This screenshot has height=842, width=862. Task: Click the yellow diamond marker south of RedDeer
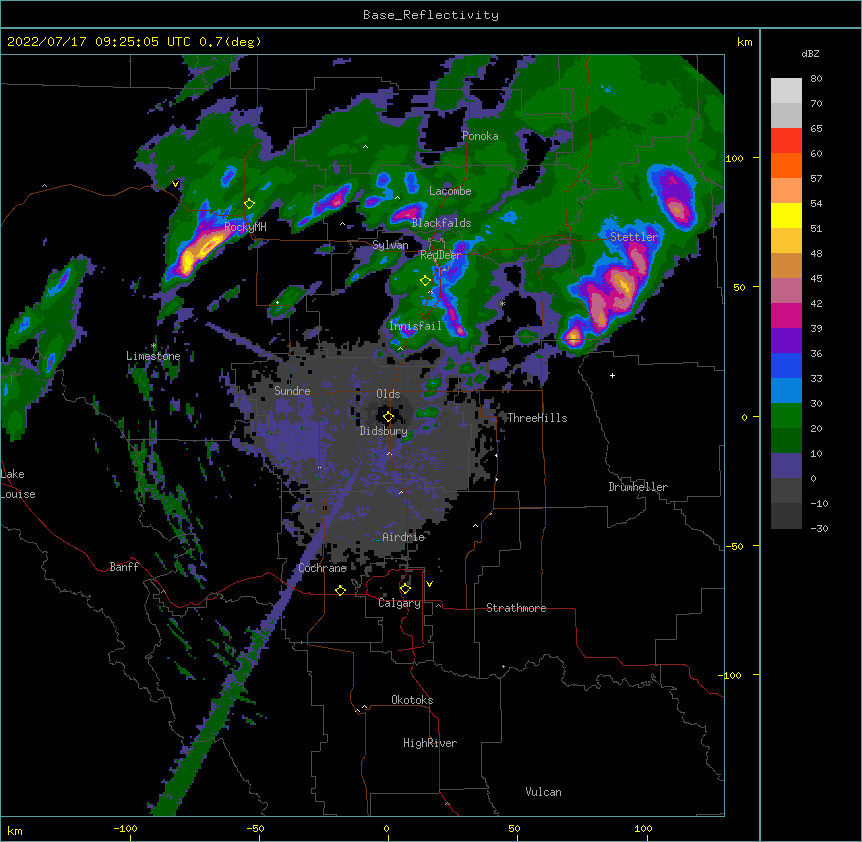pos(425,281)
